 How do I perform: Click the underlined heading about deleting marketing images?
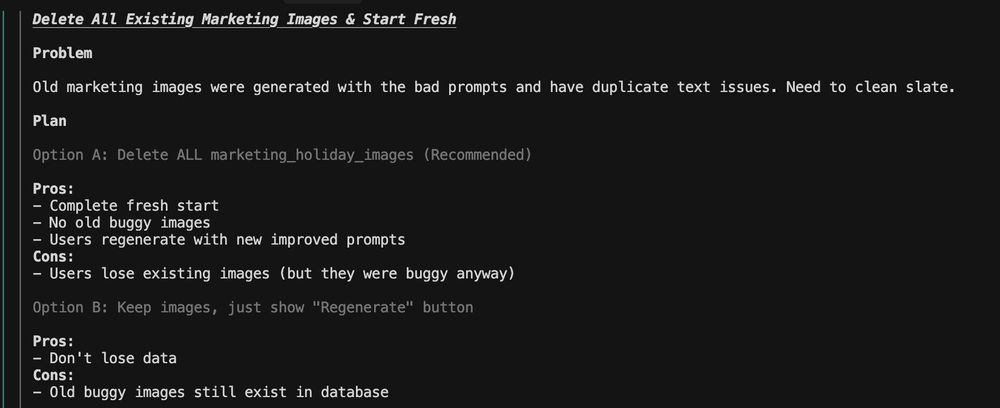tap(244, 19)
